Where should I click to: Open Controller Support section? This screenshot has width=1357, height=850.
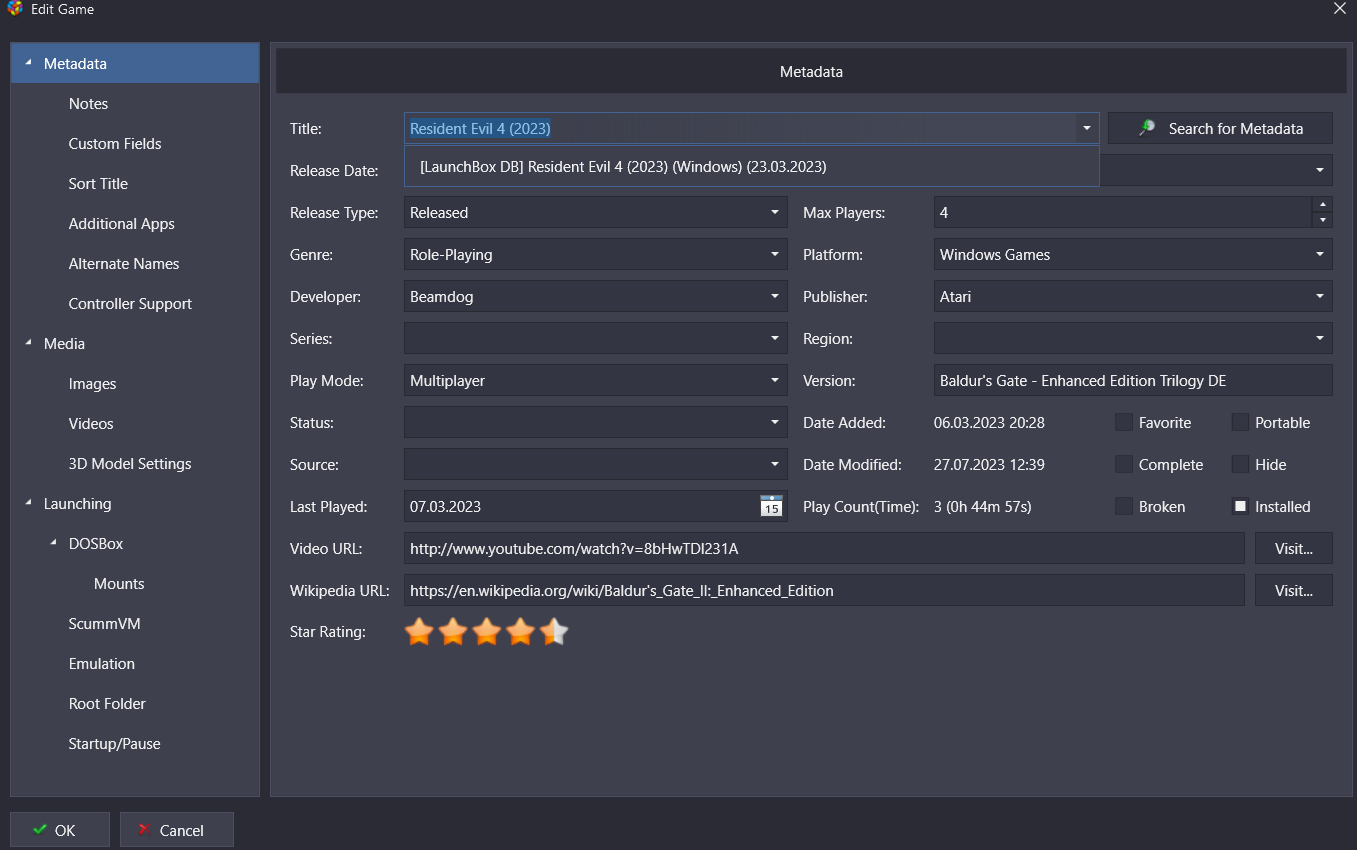click(x=130, y=303)
